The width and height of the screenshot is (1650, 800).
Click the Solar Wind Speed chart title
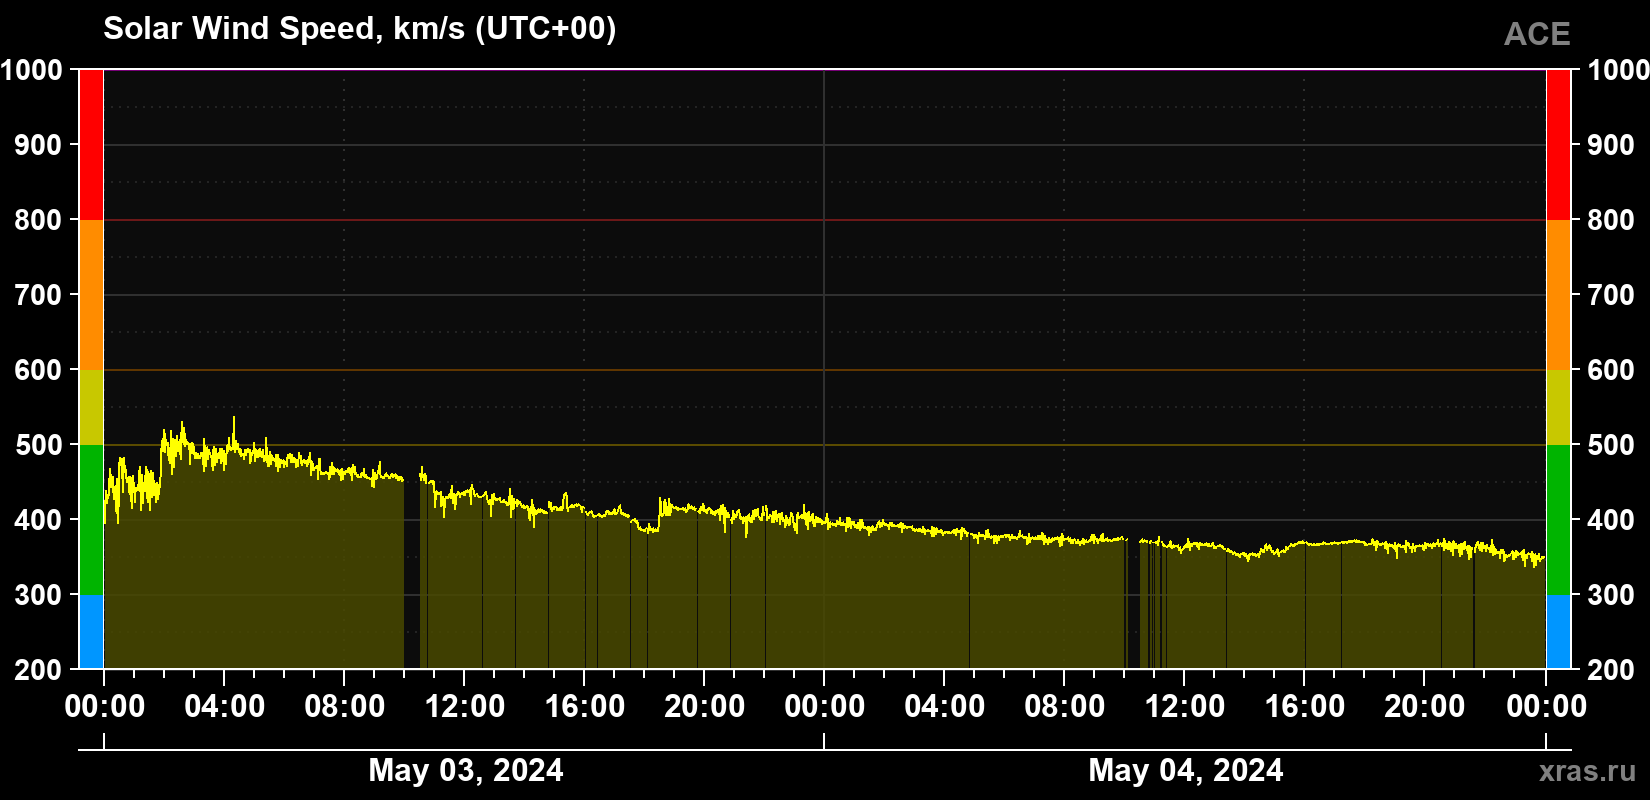tap(360, 29)
